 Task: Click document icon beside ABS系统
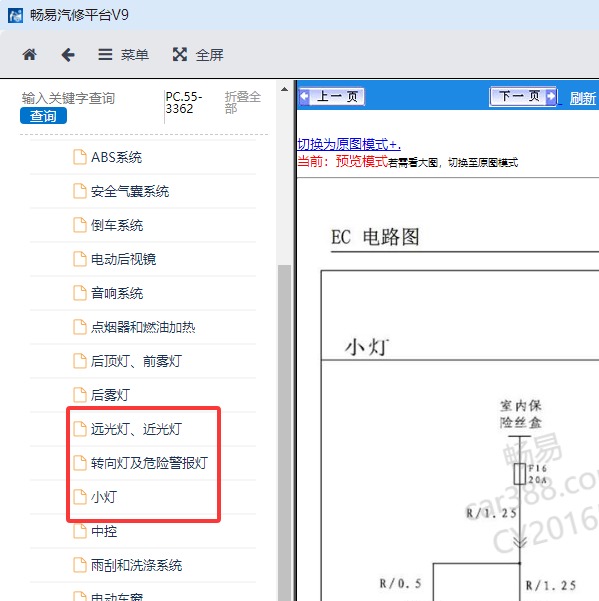[80, 157]
